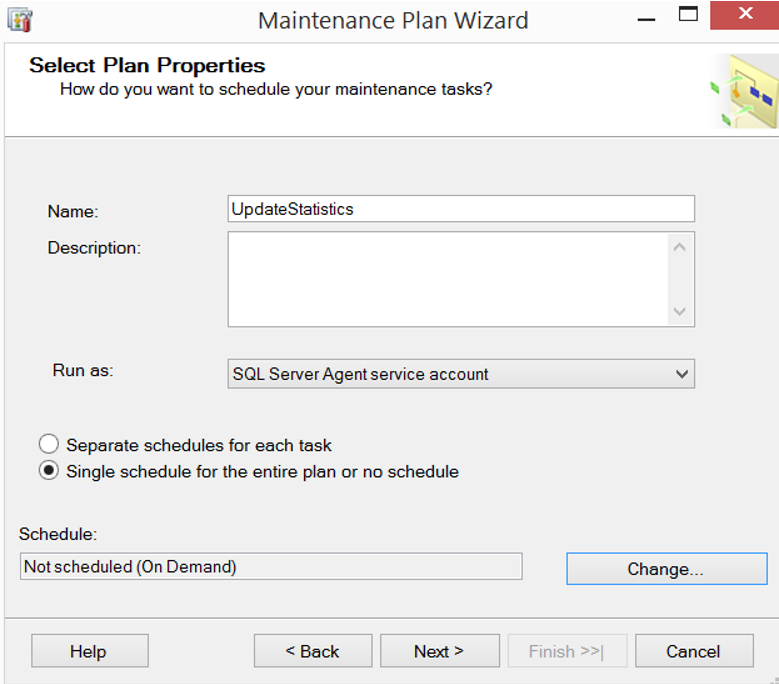This screenshot has width=779, height=684.
Task: Click the wizard workflow graphic in the header
Action: coord(744,91)
